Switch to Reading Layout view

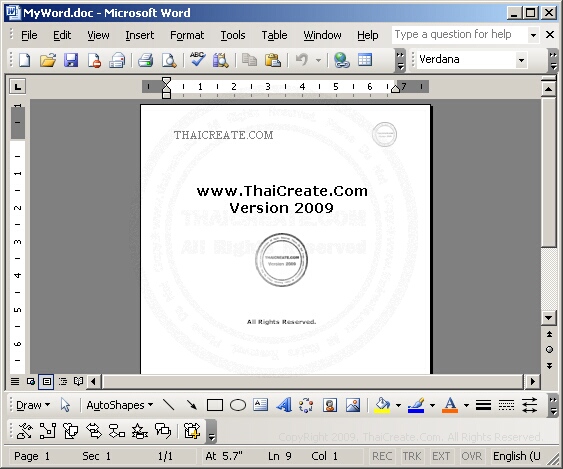tap(78, 381)
